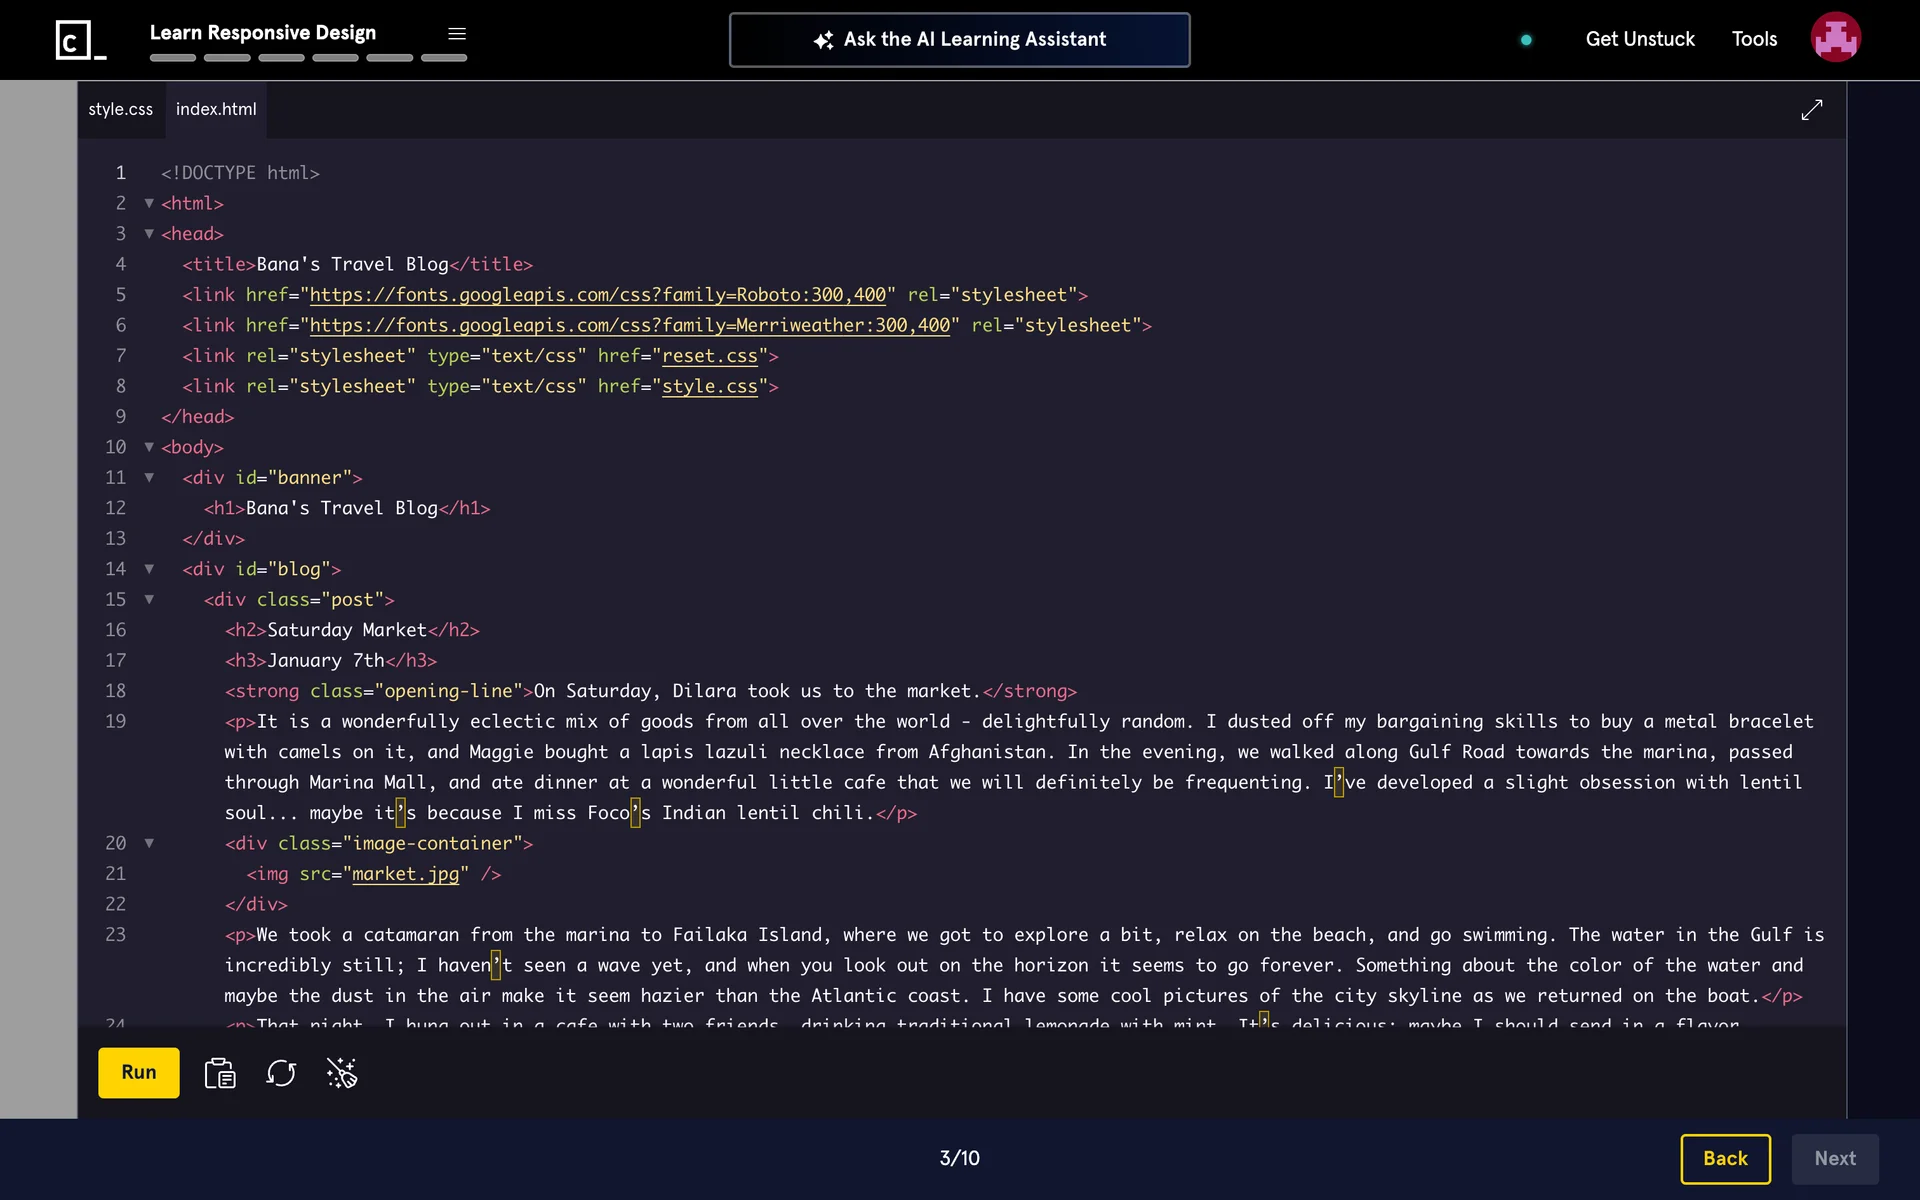Collapse the head section fold arrow
The image size is (1920, 1200).
point(149,234)
